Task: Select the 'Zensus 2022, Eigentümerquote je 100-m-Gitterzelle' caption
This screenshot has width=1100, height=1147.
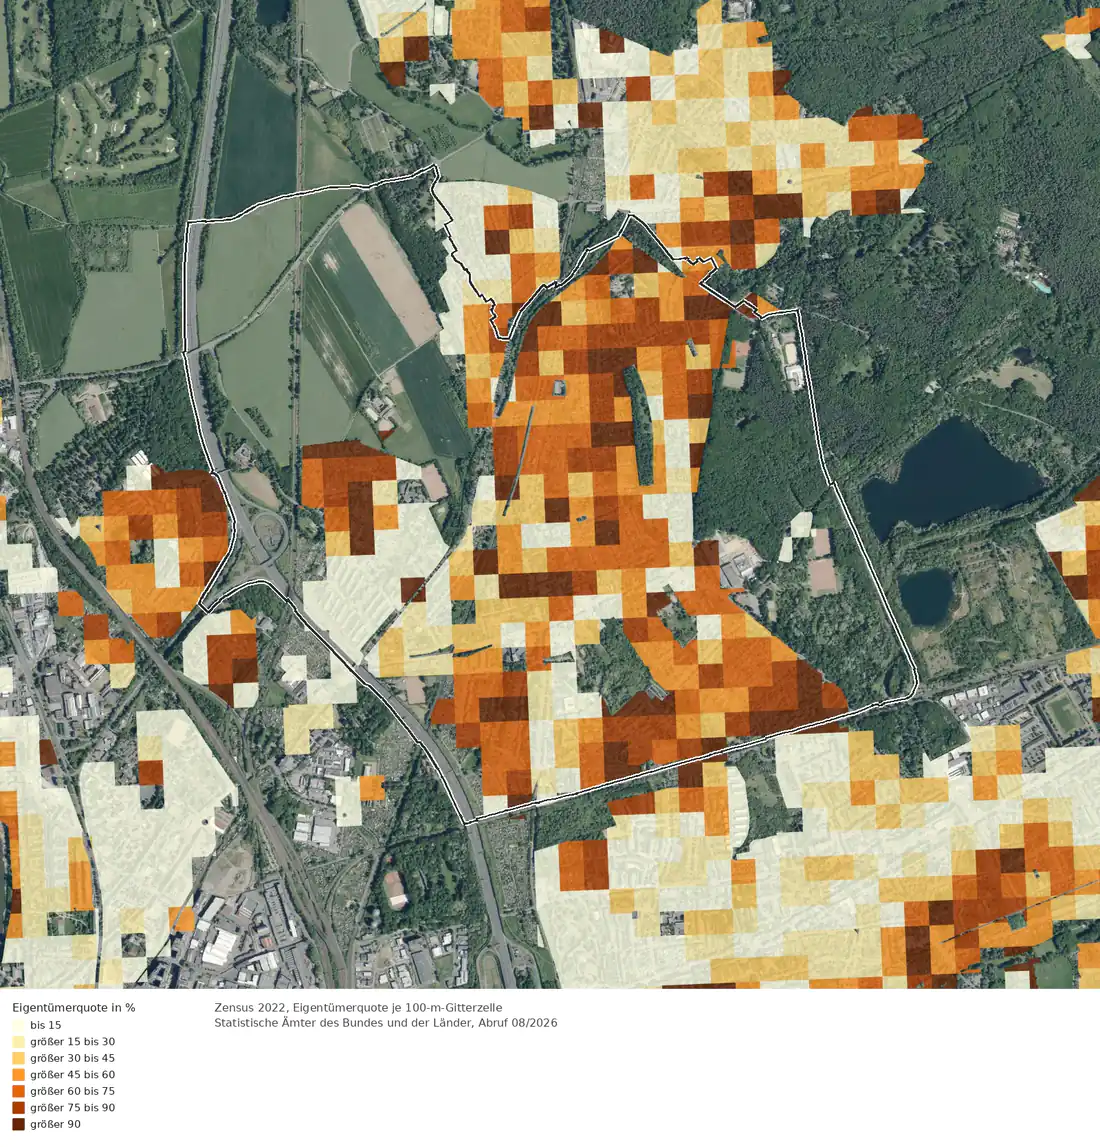Action: tap(358, 1007)
